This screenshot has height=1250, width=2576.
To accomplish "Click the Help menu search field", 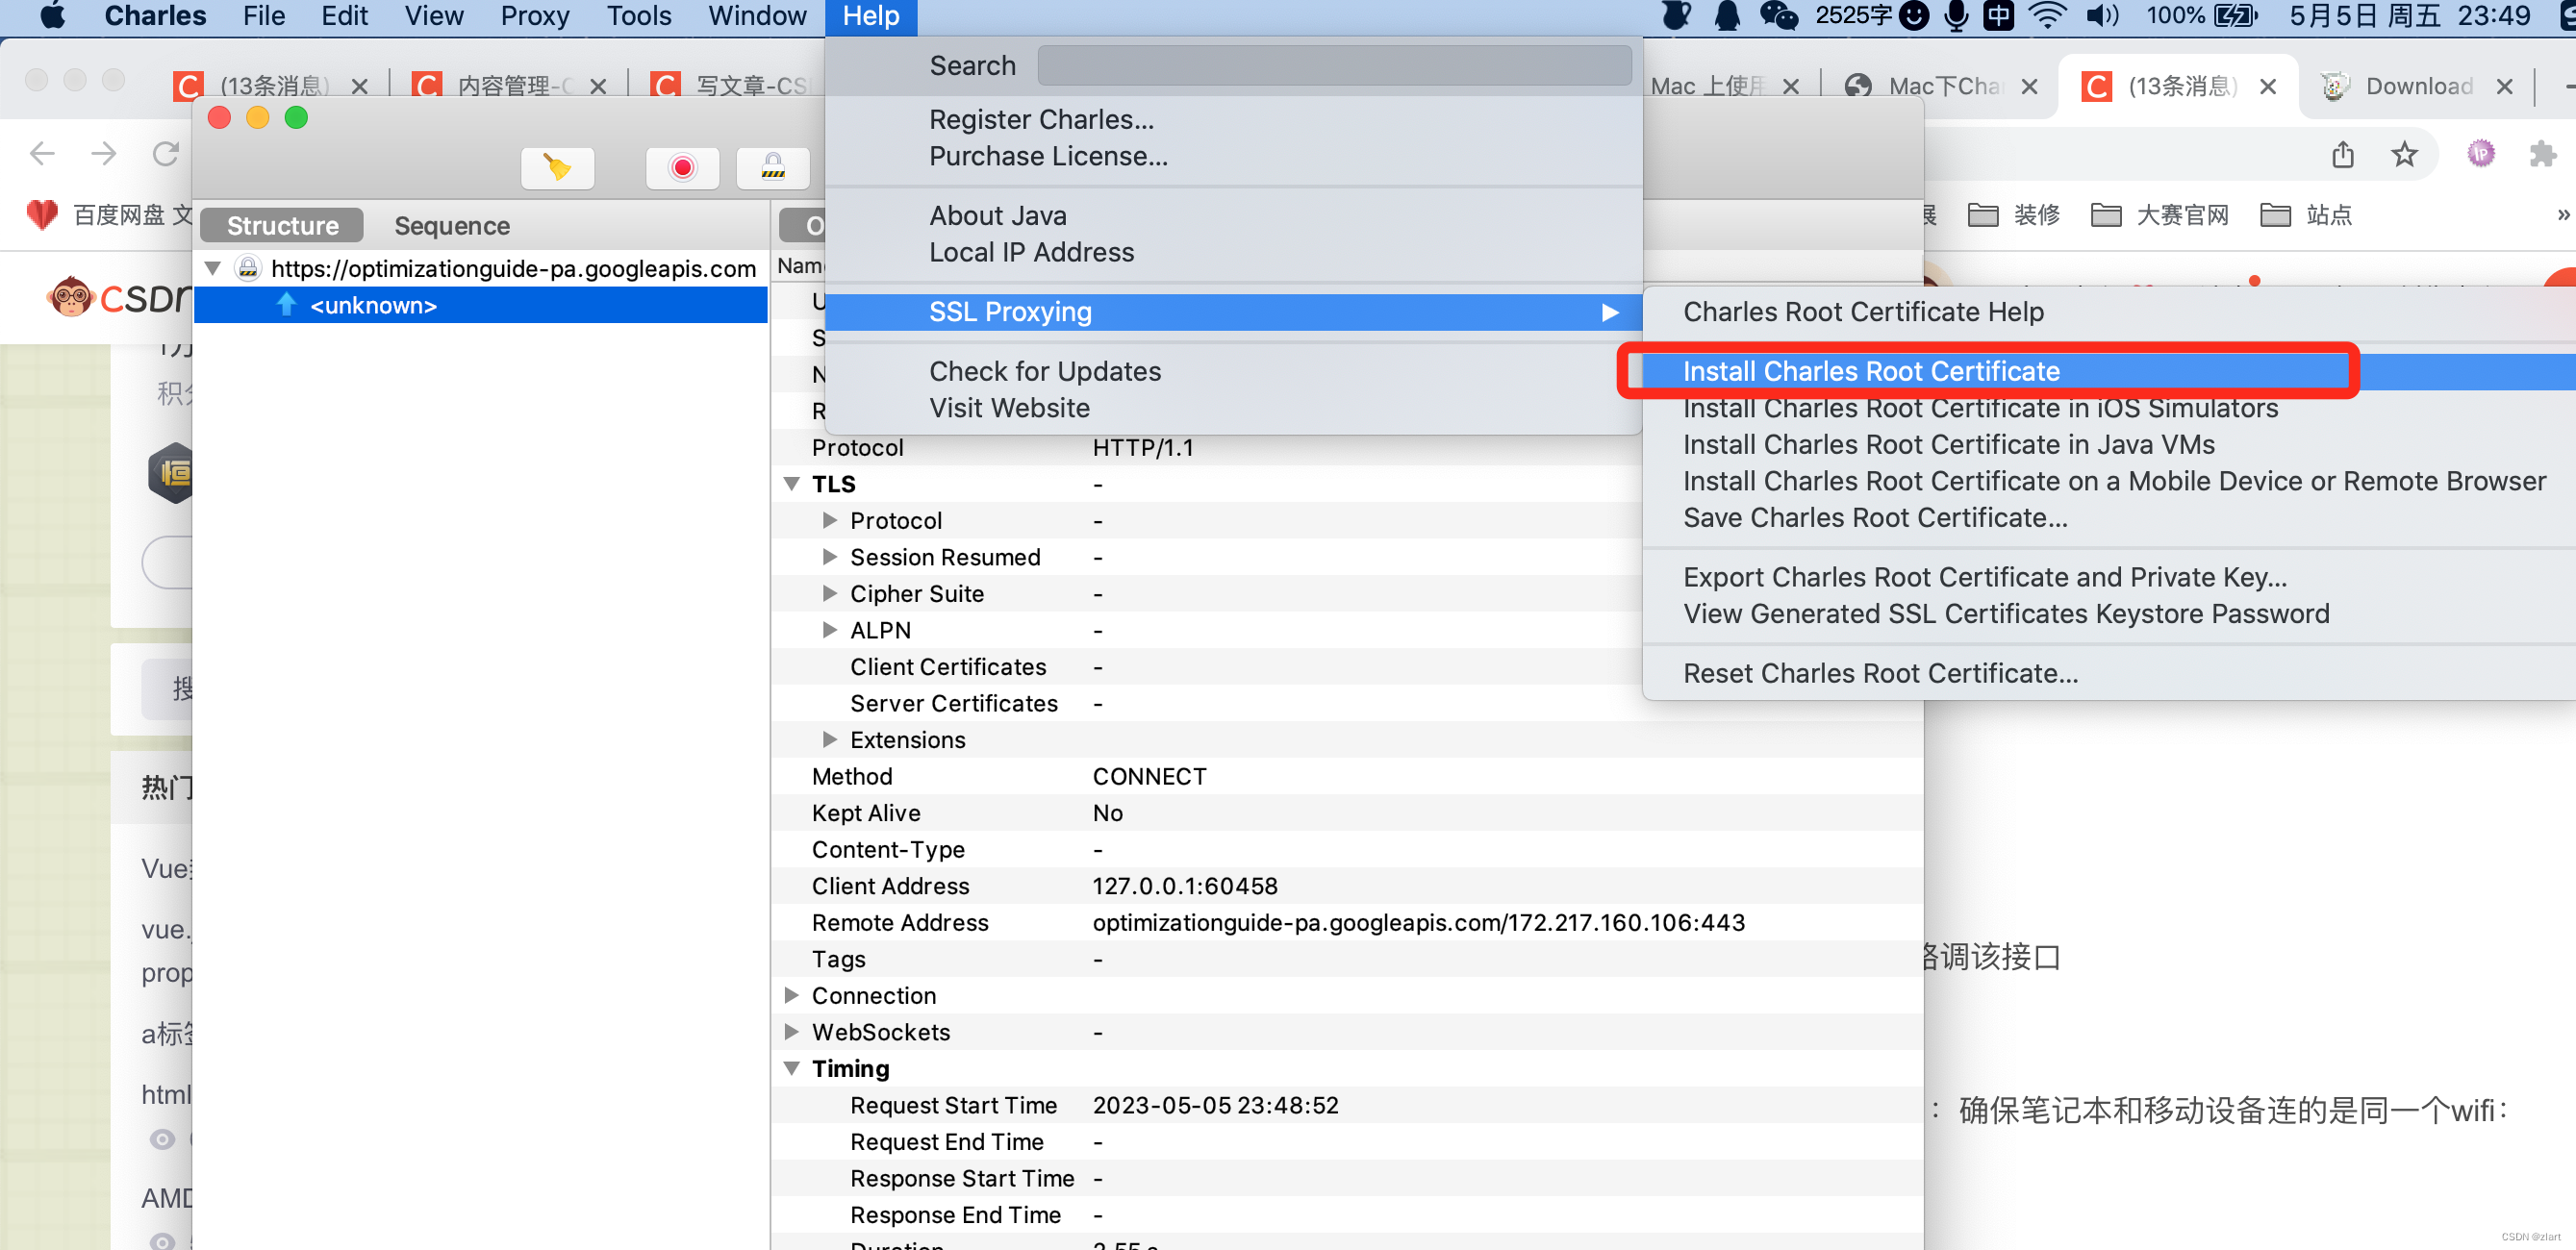I will pyautogui.click(x=1334, y=66).
